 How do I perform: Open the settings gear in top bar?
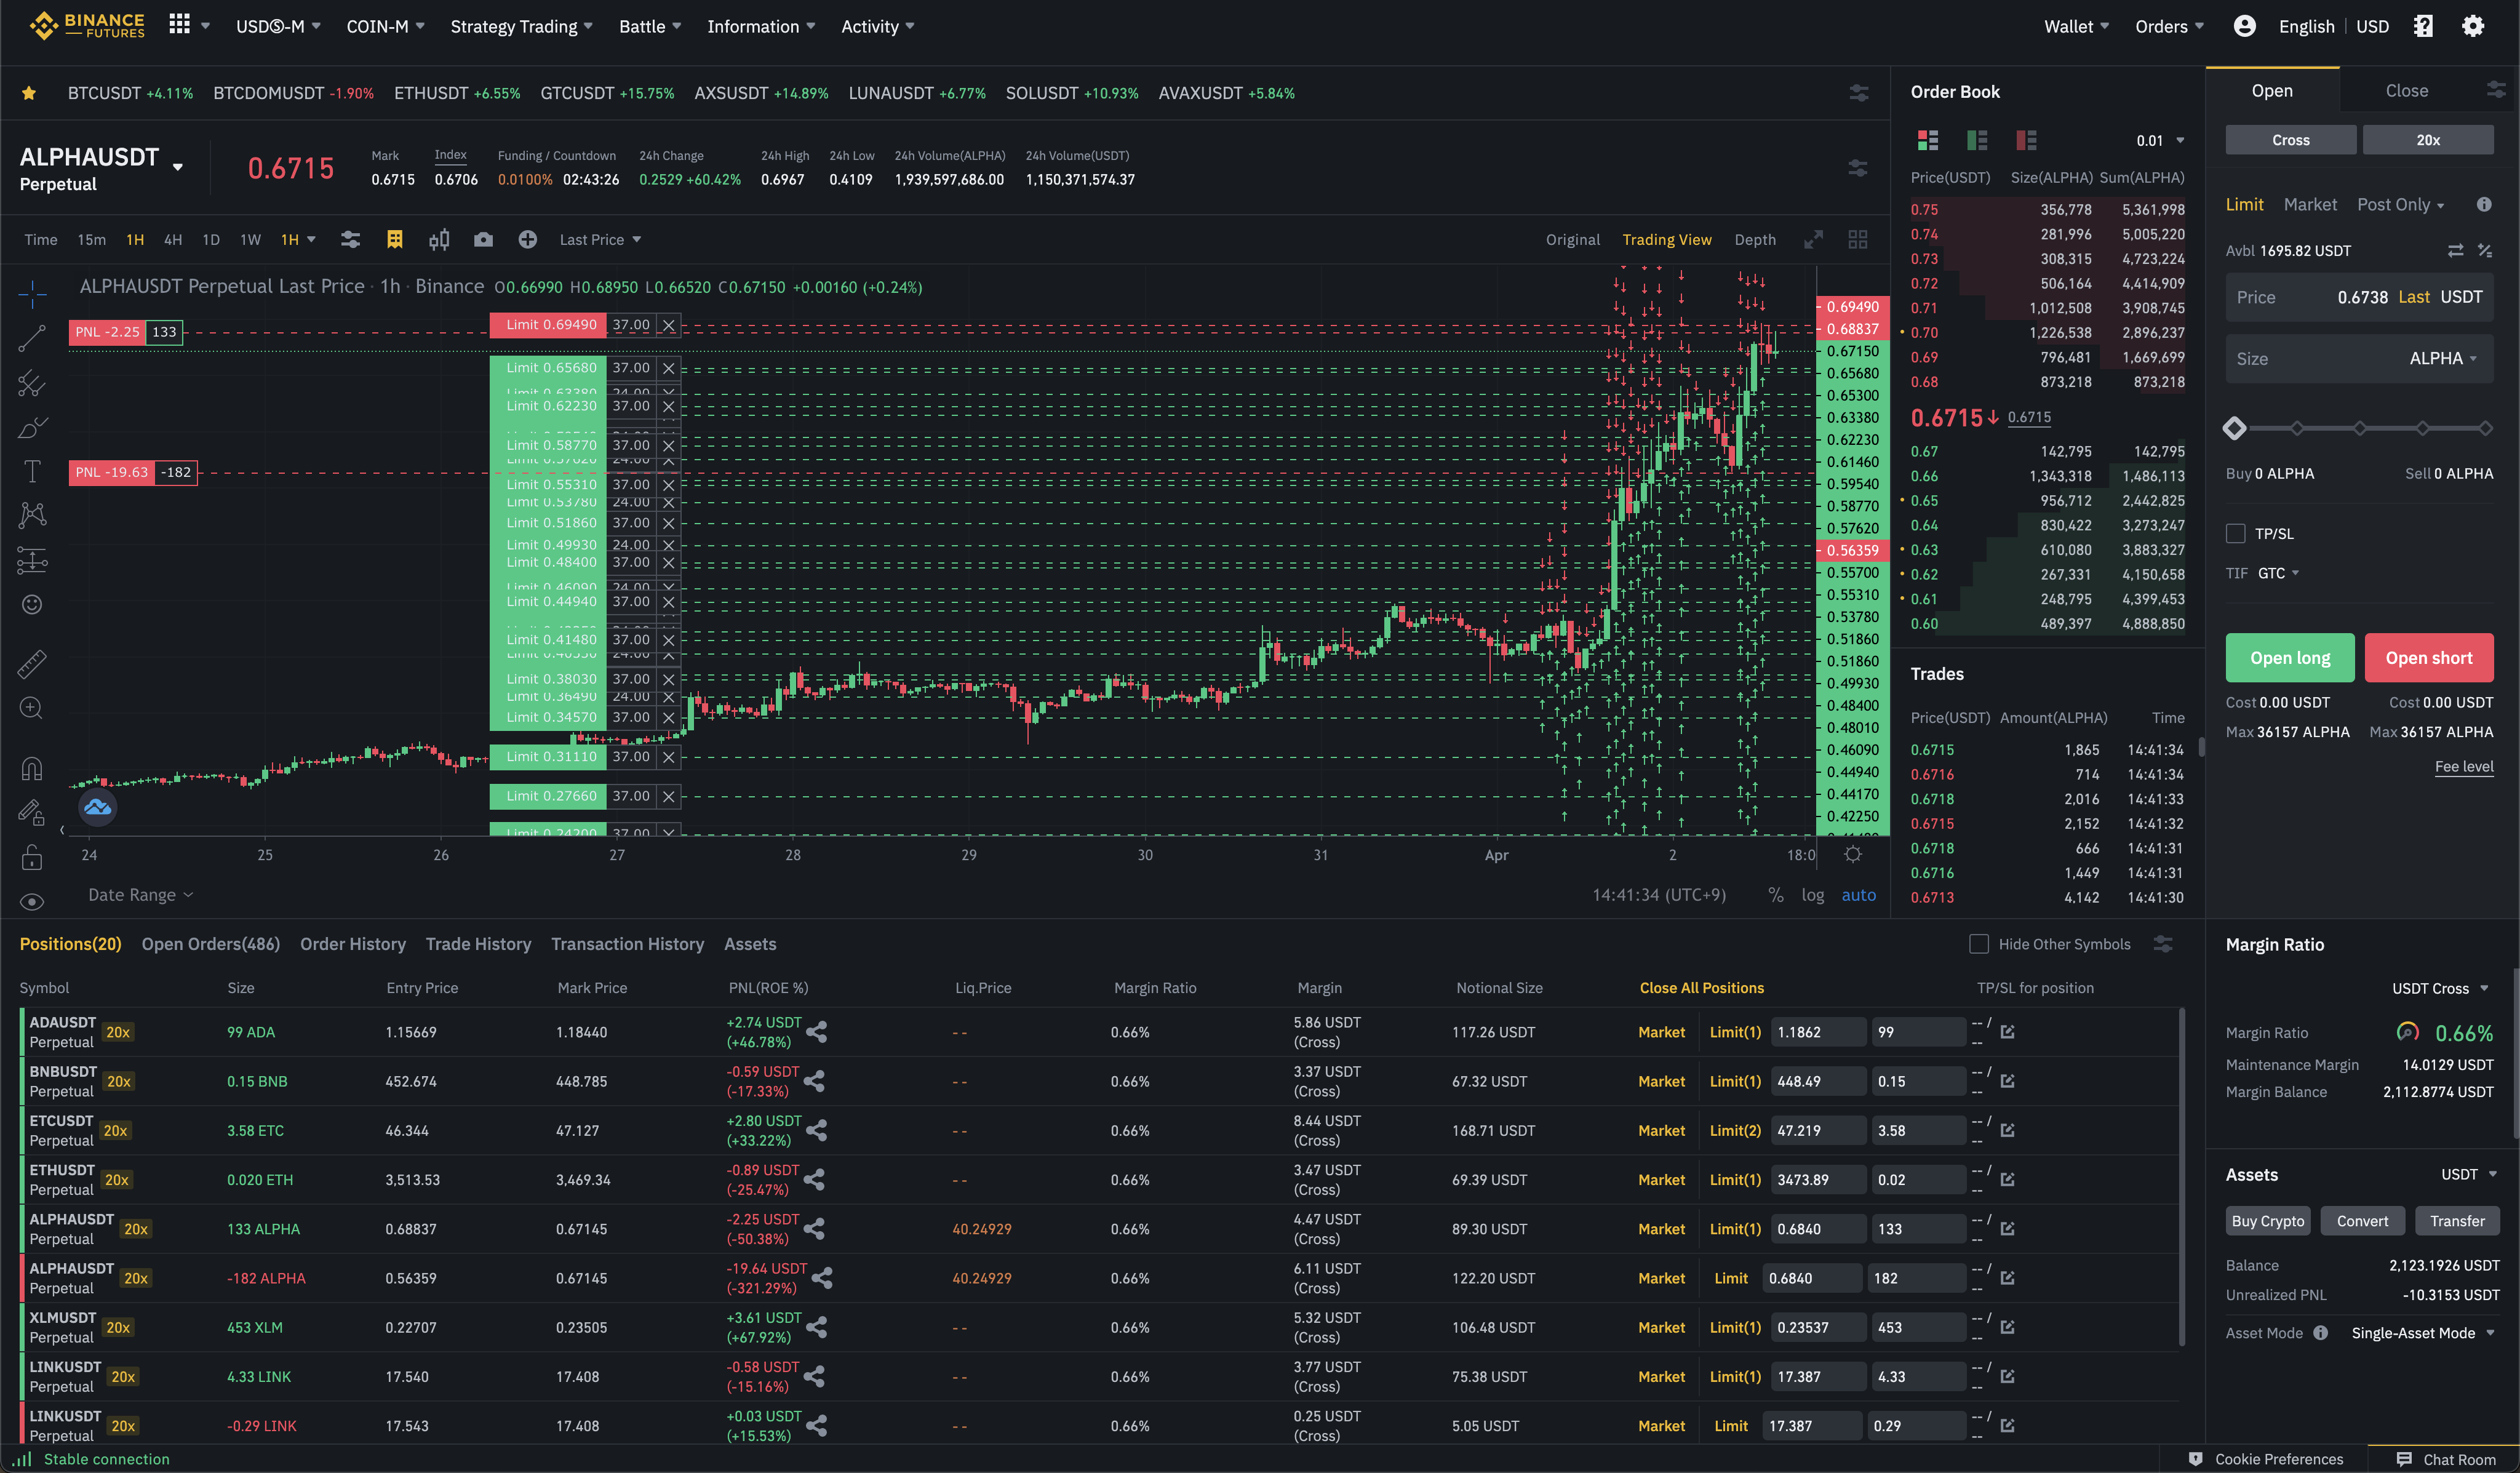pyautogui.click(x=2472, y=27)
